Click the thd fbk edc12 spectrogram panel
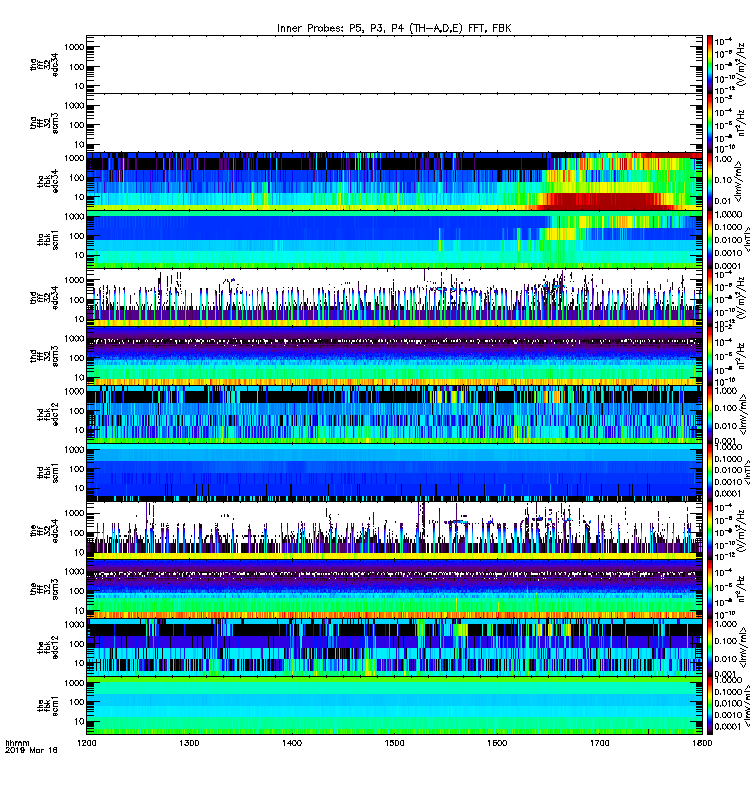The width and height of the screenshot is (750, 800). 394,414
